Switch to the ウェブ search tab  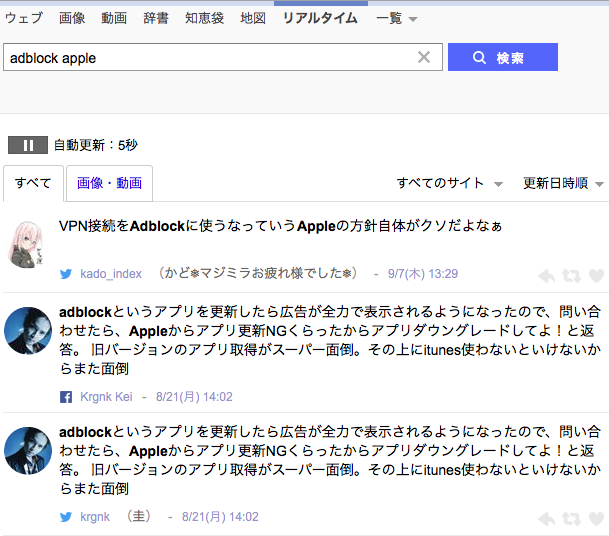click(x=24, y=18)
